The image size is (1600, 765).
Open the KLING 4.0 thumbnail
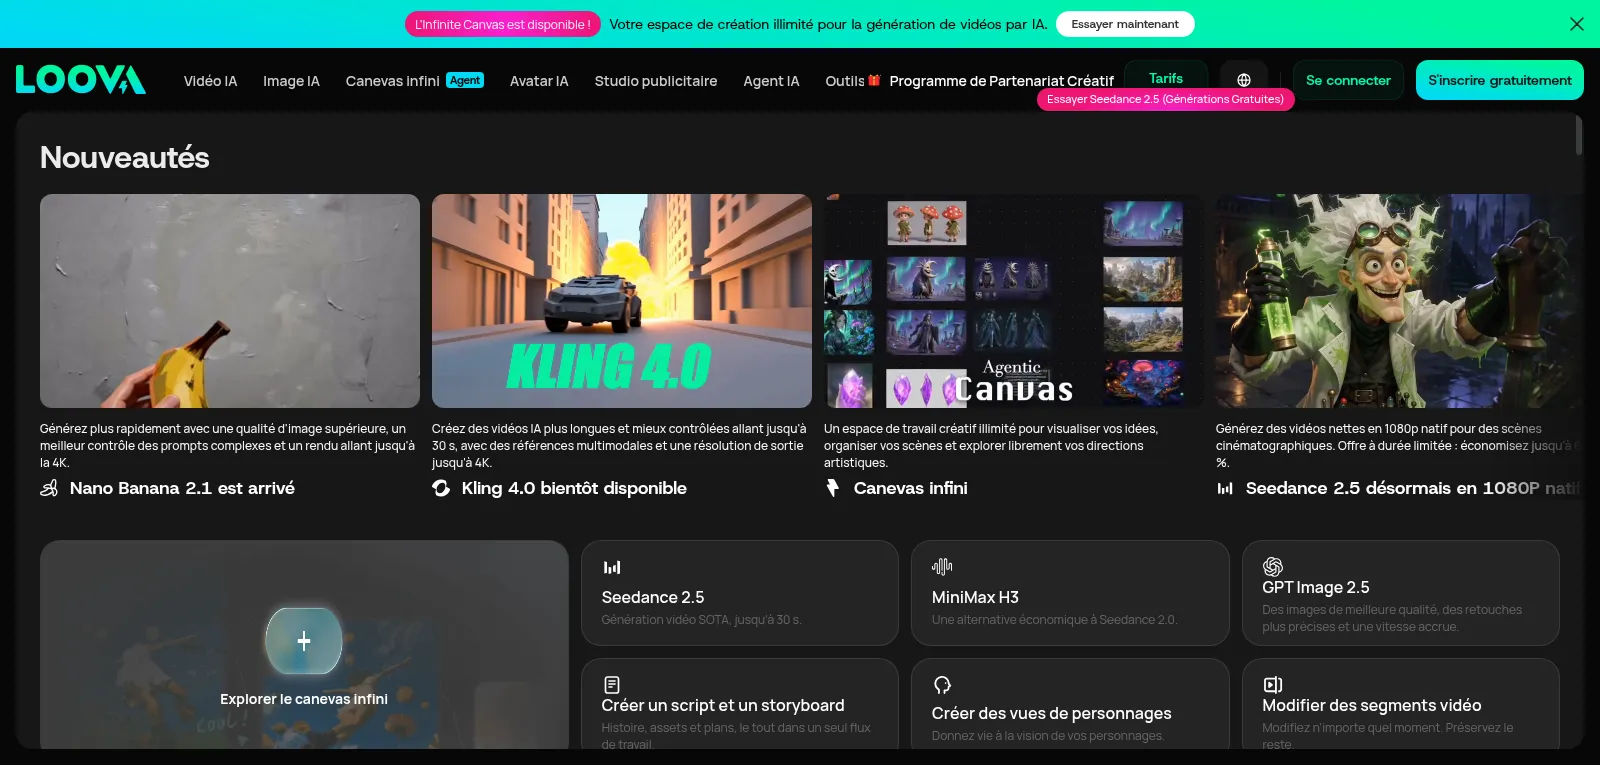pos(622,301)
